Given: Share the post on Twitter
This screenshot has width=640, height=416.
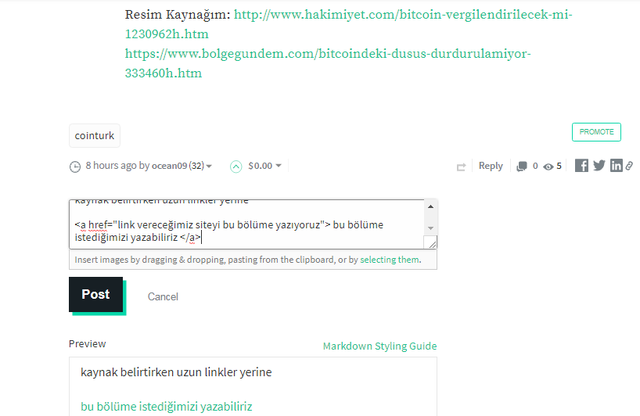Looking at the screenshot, I should [x=599, y=165].
